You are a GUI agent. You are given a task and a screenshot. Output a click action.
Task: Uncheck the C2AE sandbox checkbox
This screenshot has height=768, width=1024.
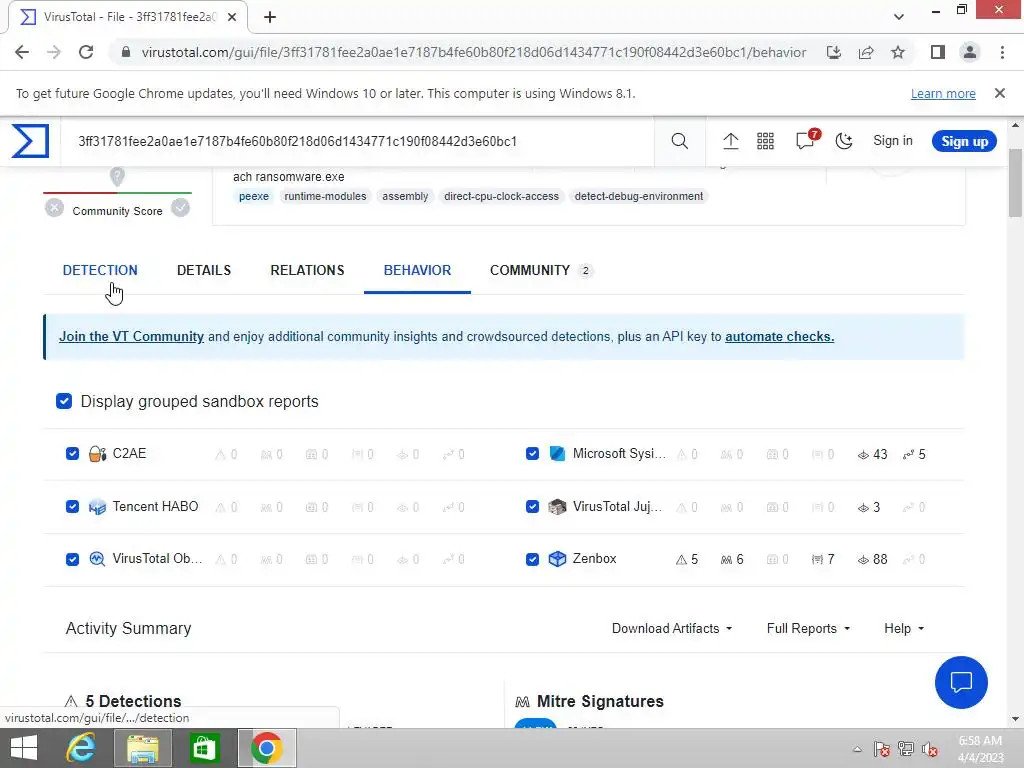point(72,454)
